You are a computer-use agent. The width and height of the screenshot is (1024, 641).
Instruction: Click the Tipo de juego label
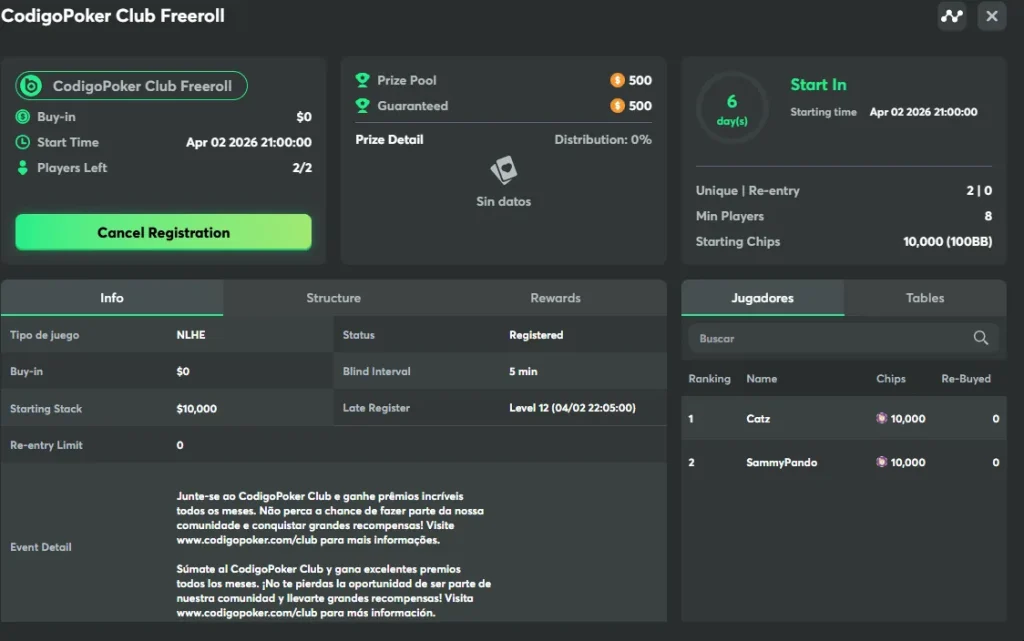44,335
